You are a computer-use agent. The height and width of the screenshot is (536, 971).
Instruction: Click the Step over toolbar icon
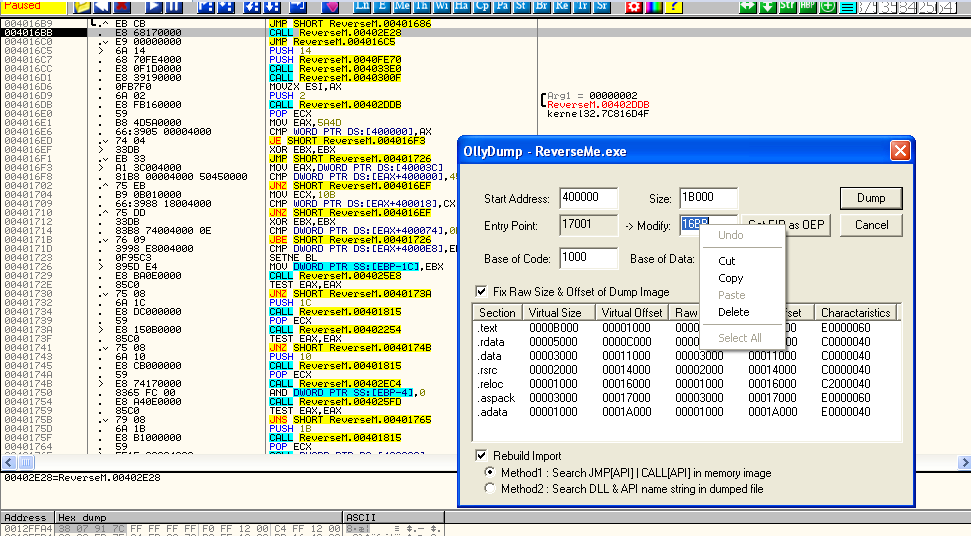click(x=226, y=7)
